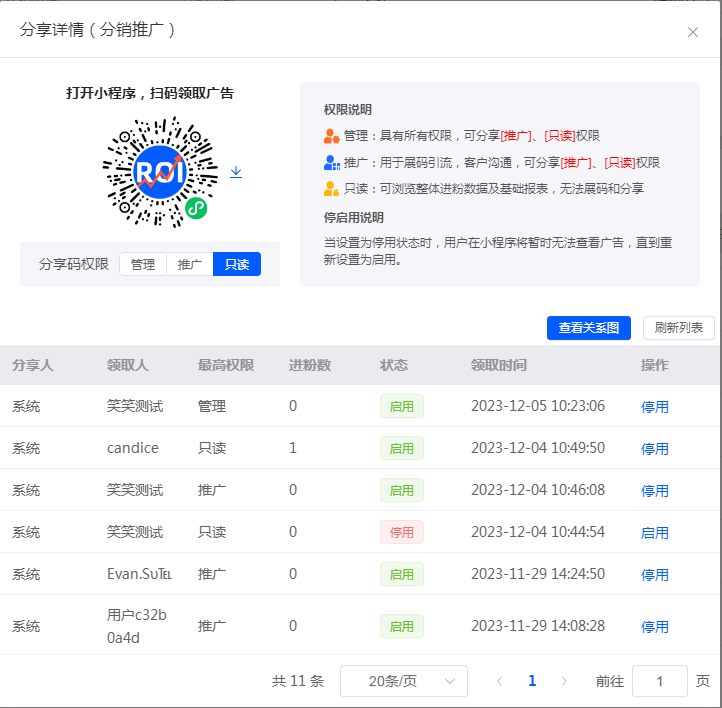
Task: Disable 用户c32b0a4d share via 停用
Action: click(654, 627)
